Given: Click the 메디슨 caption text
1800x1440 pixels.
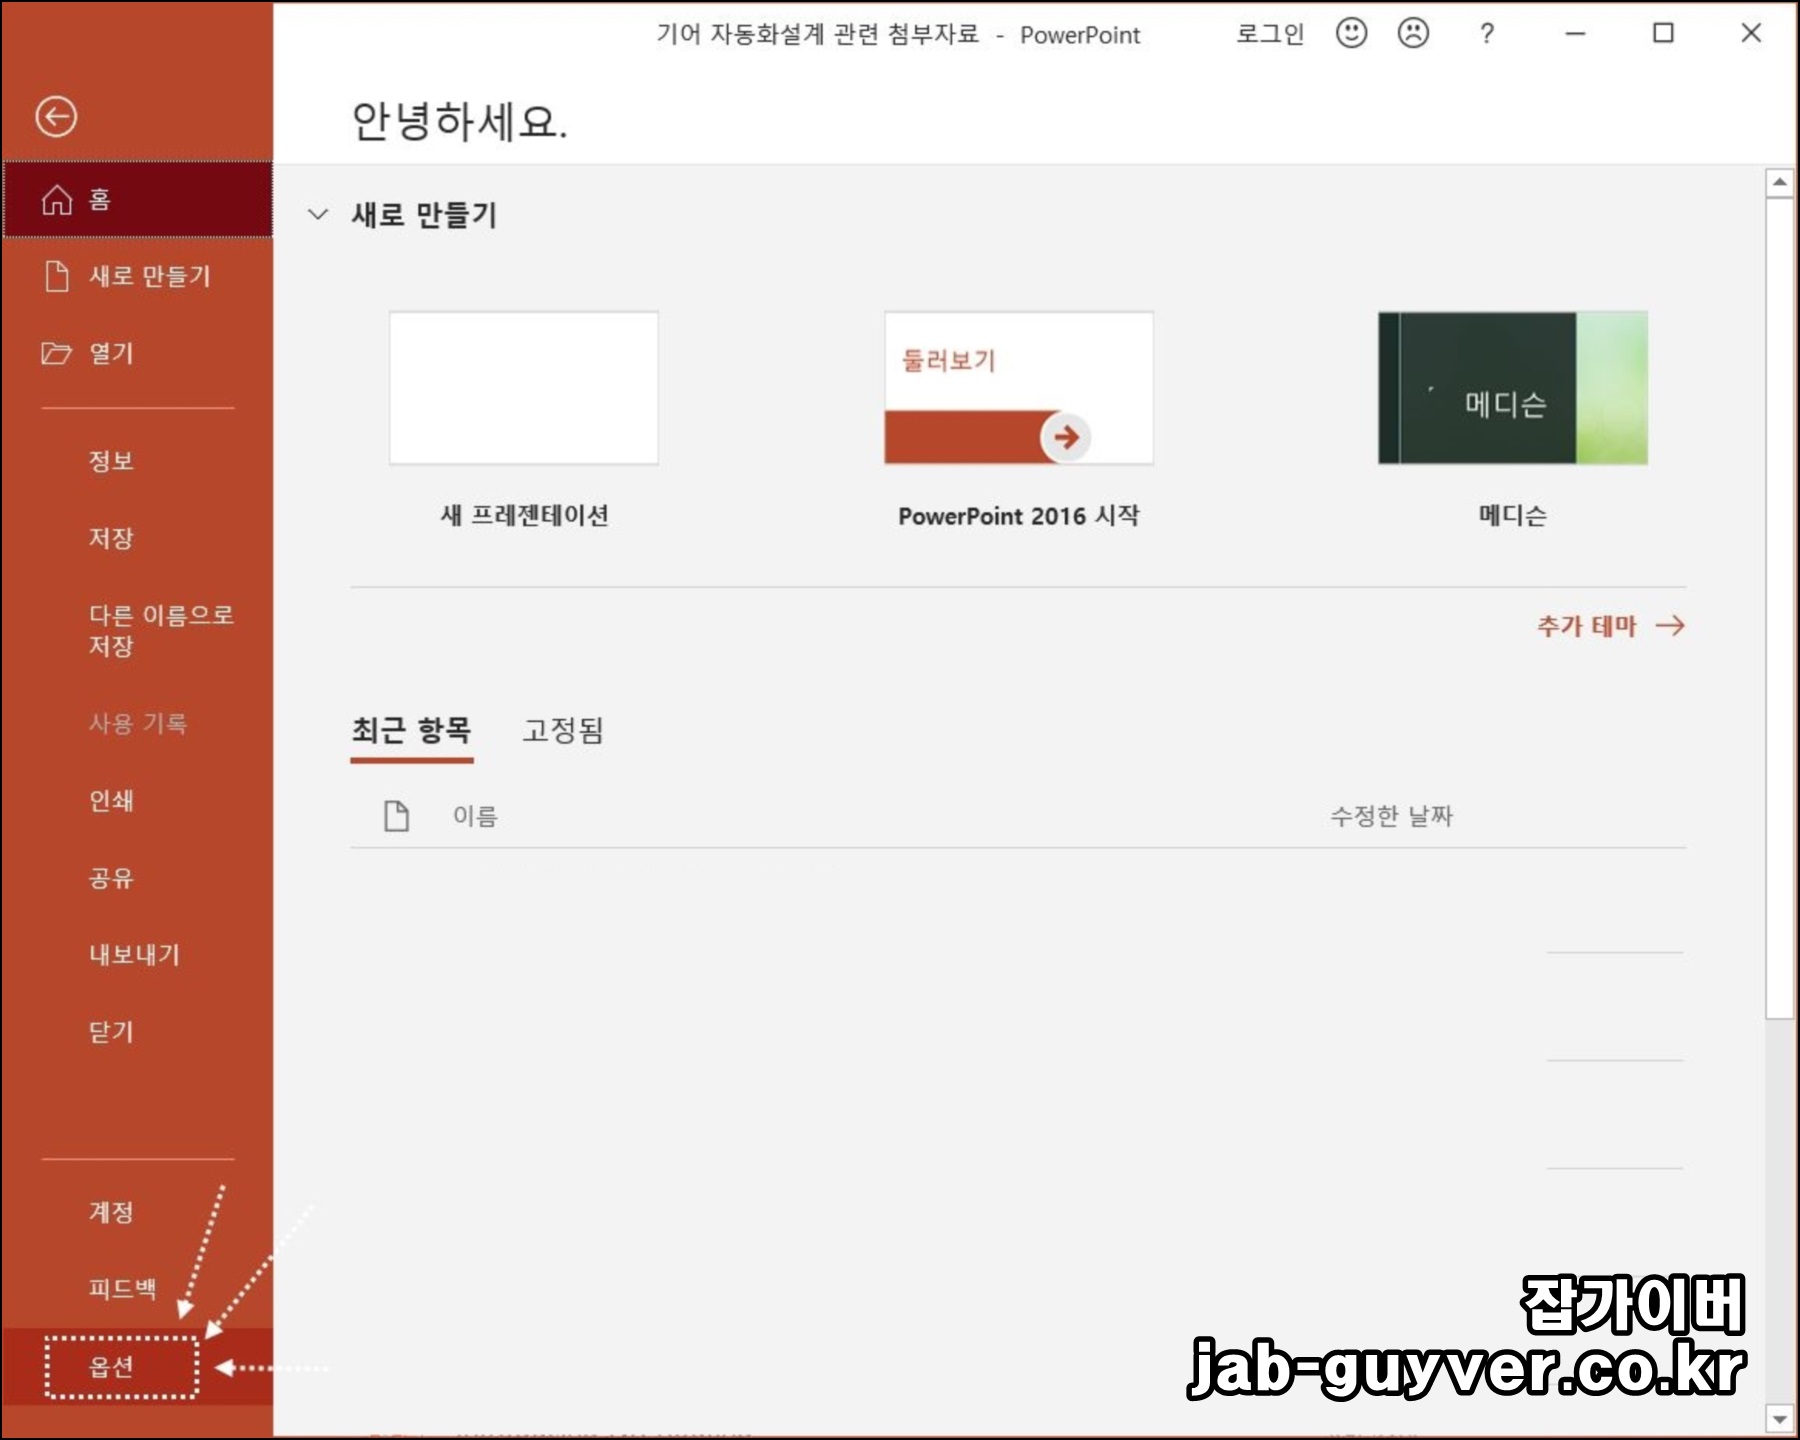Looking at the screenshot, I should pos(1513,515).
